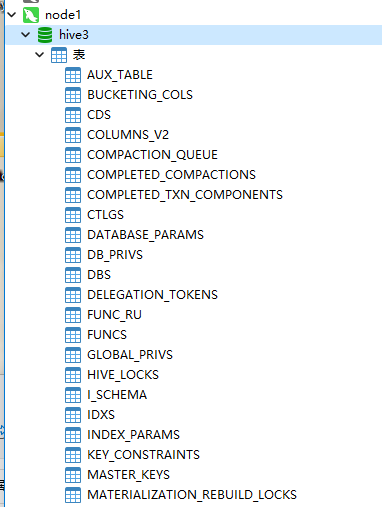Select the COLUMNS_V2 table
This screenshot has height=507, width=382.
pos(128,135)
